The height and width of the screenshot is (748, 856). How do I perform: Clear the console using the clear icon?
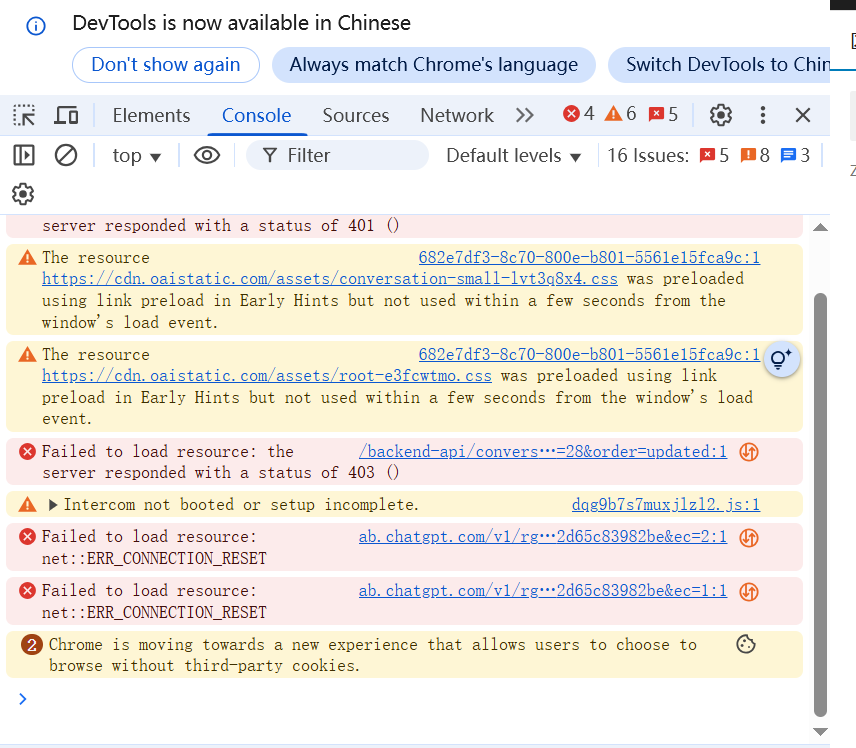[66, 155]
